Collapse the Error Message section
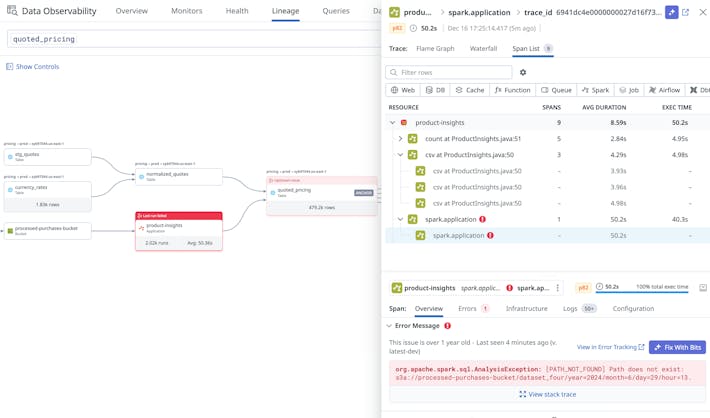 (x=389, y=326)
